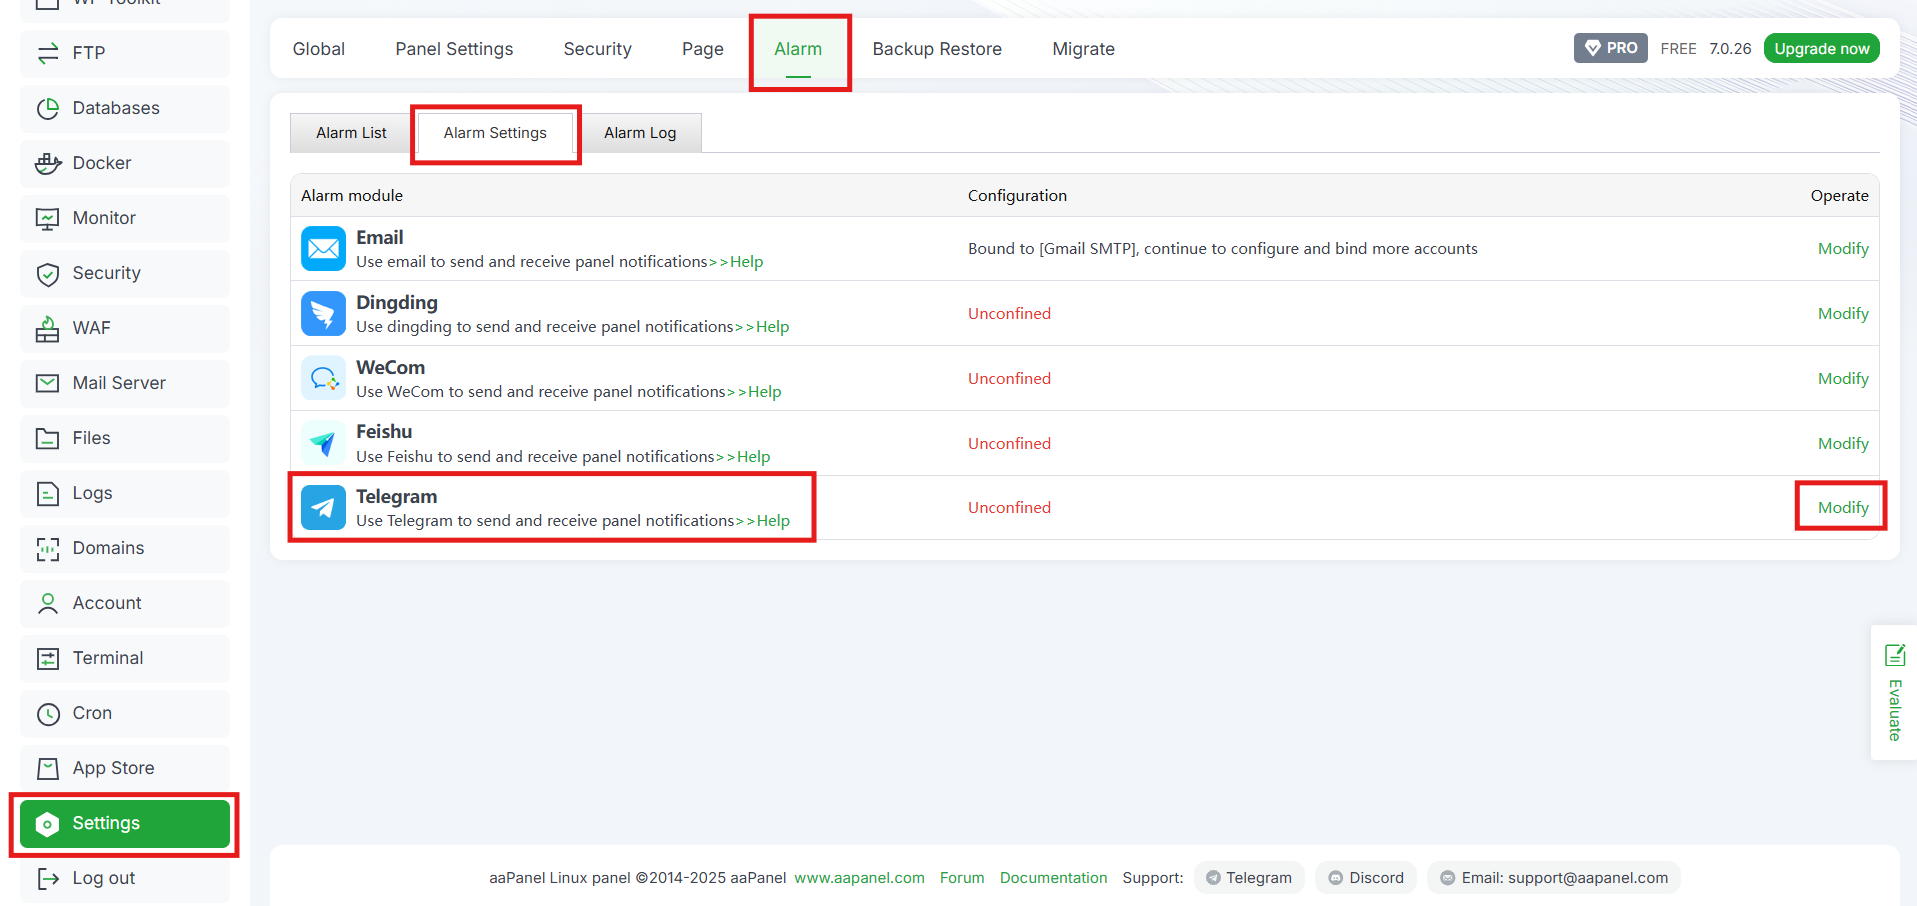Image resolution: width=1917 pixels, height=906 pixels.
Task: Click the Logs document icon
Action: [x=47, y=493]
